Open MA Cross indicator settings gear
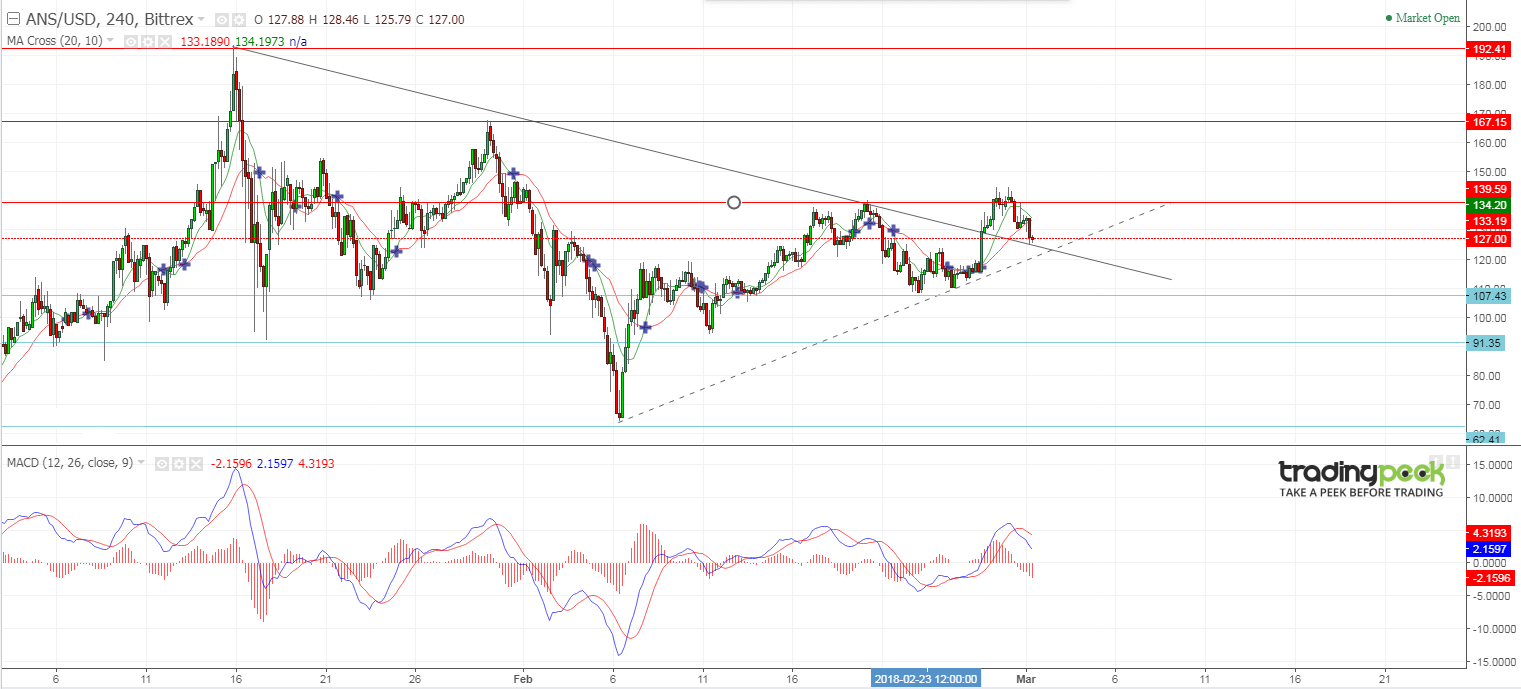The height and width of the screenshot is (689, 1521). [147, 41]
